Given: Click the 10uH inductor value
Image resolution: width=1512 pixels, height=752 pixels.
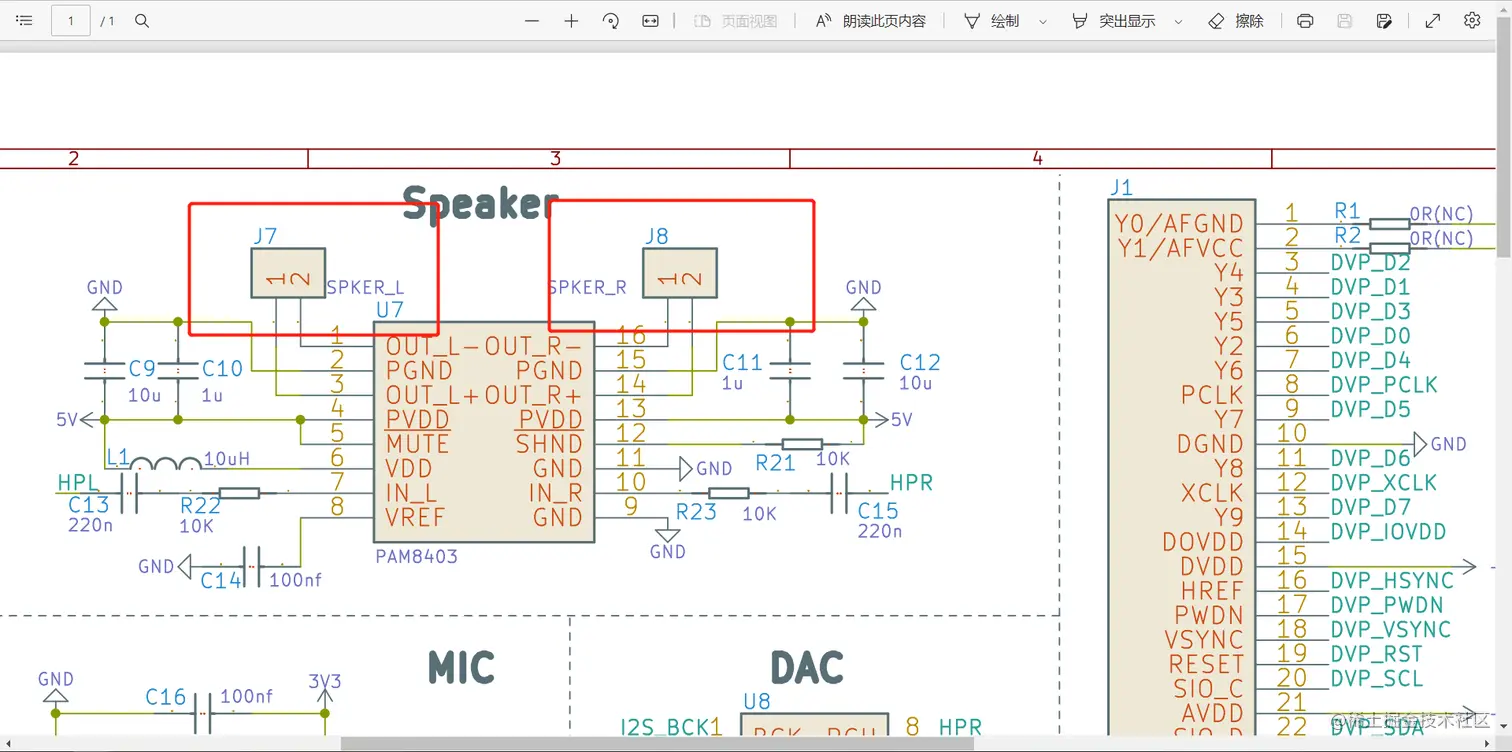Looking at the screenshot, I should [226, 459].
